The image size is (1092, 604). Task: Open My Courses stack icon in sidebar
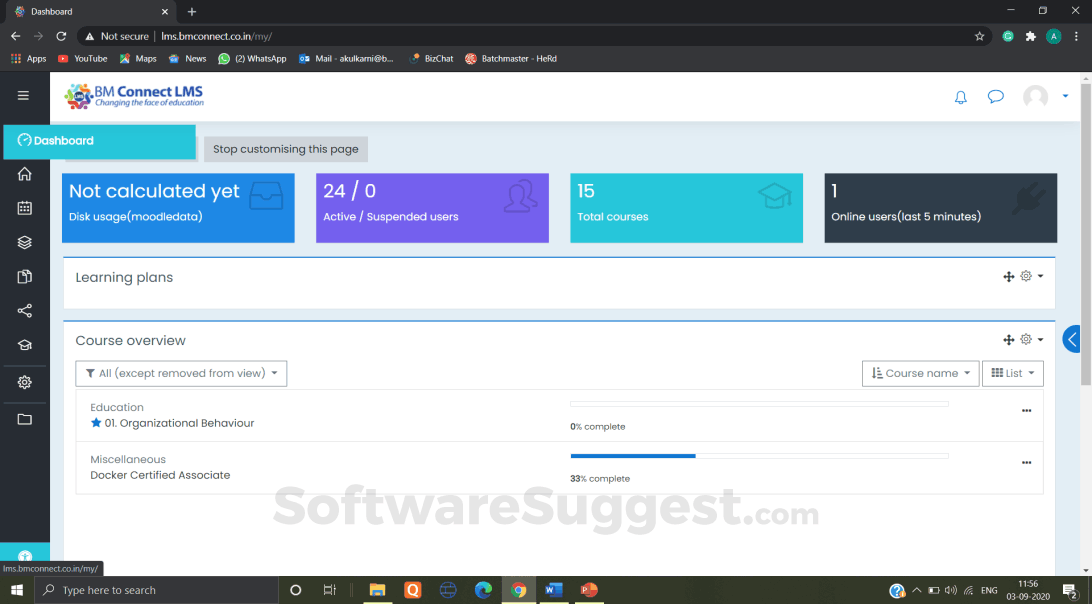point(24,241)
